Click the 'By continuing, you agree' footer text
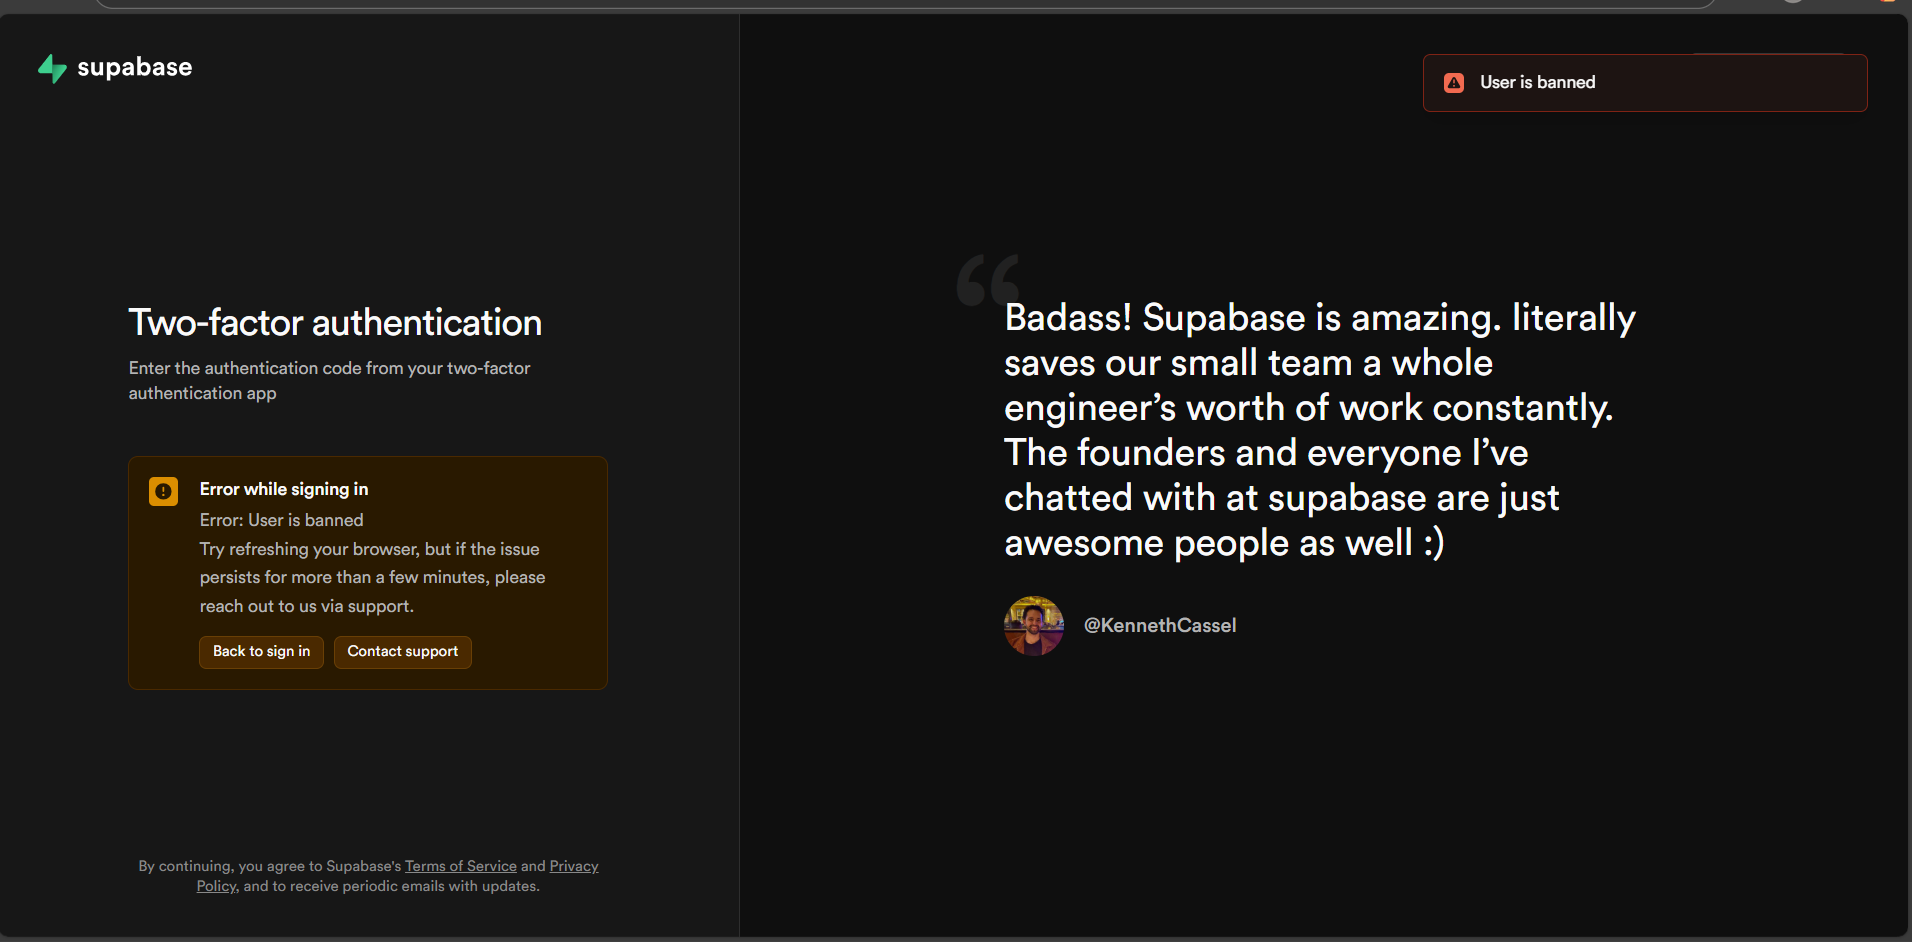The image size is (1912, 942). 270,866
